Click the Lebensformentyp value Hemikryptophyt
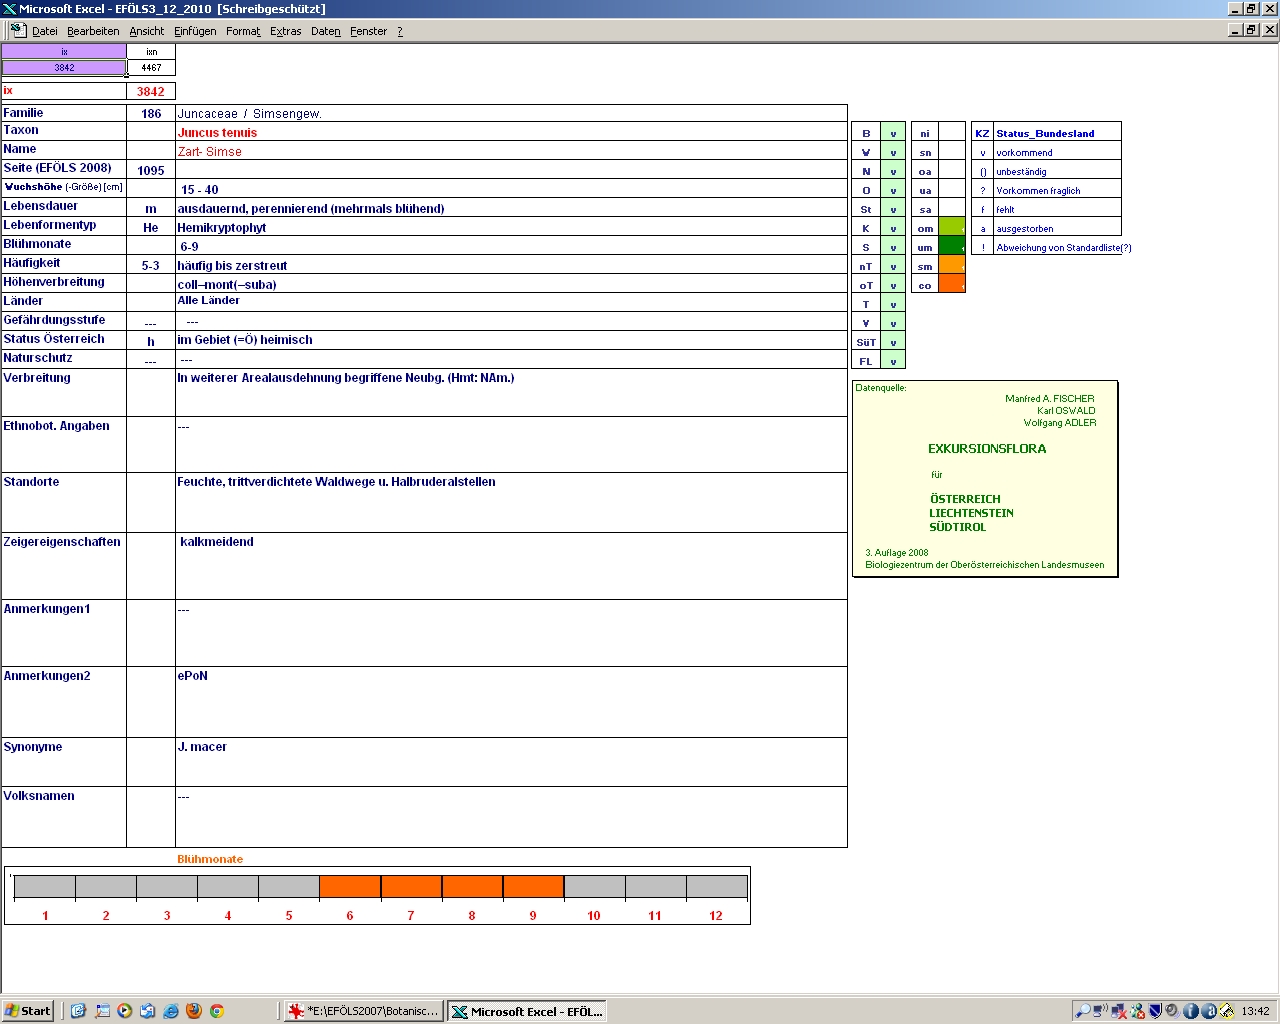 point(221,227)
